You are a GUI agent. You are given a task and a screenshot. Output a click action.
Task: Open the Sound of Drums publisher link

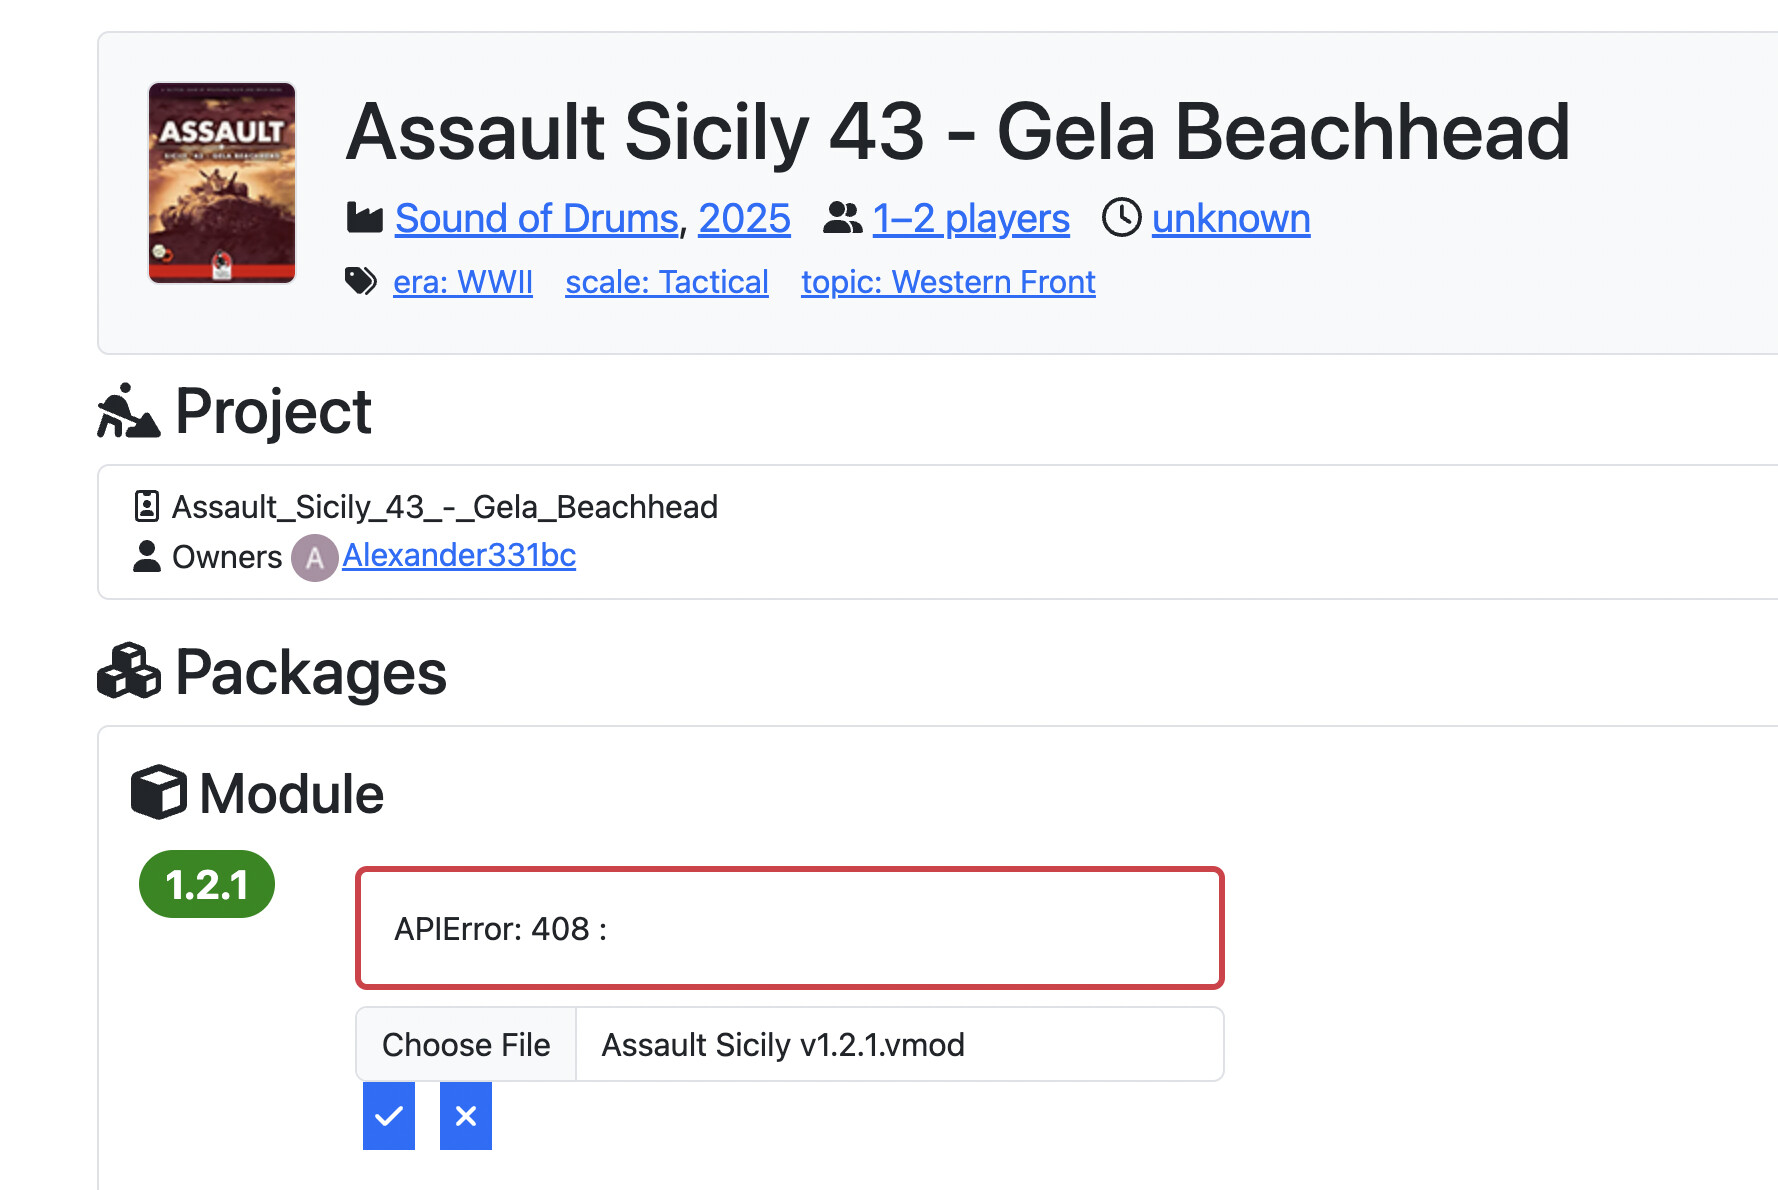(x=536, y=218)
